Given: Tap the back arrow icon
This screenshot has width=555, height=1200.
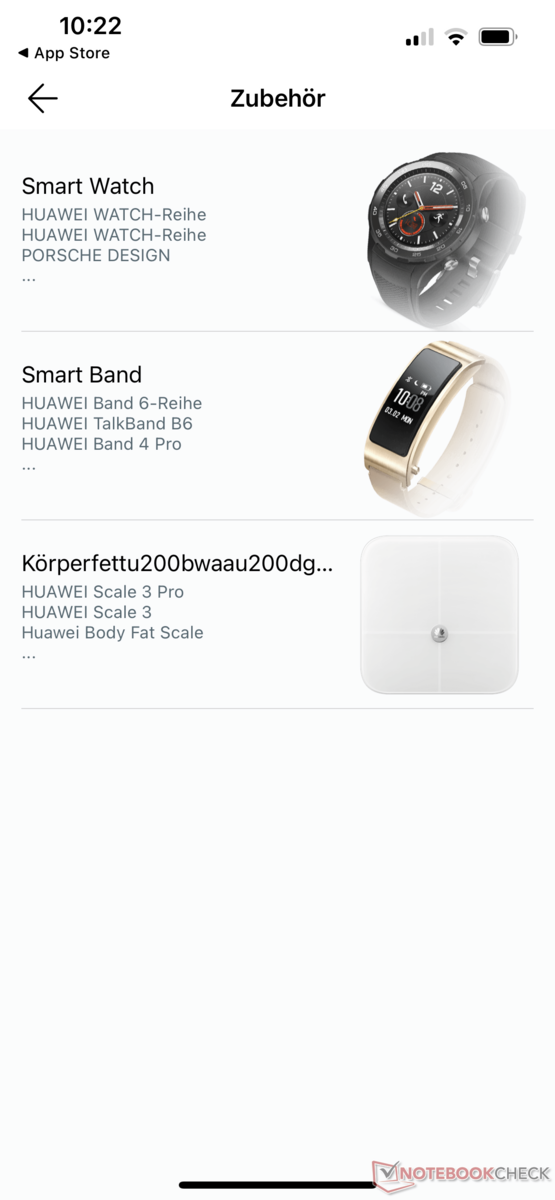Looking at the screenshot, I should click(x=42, y=98).
